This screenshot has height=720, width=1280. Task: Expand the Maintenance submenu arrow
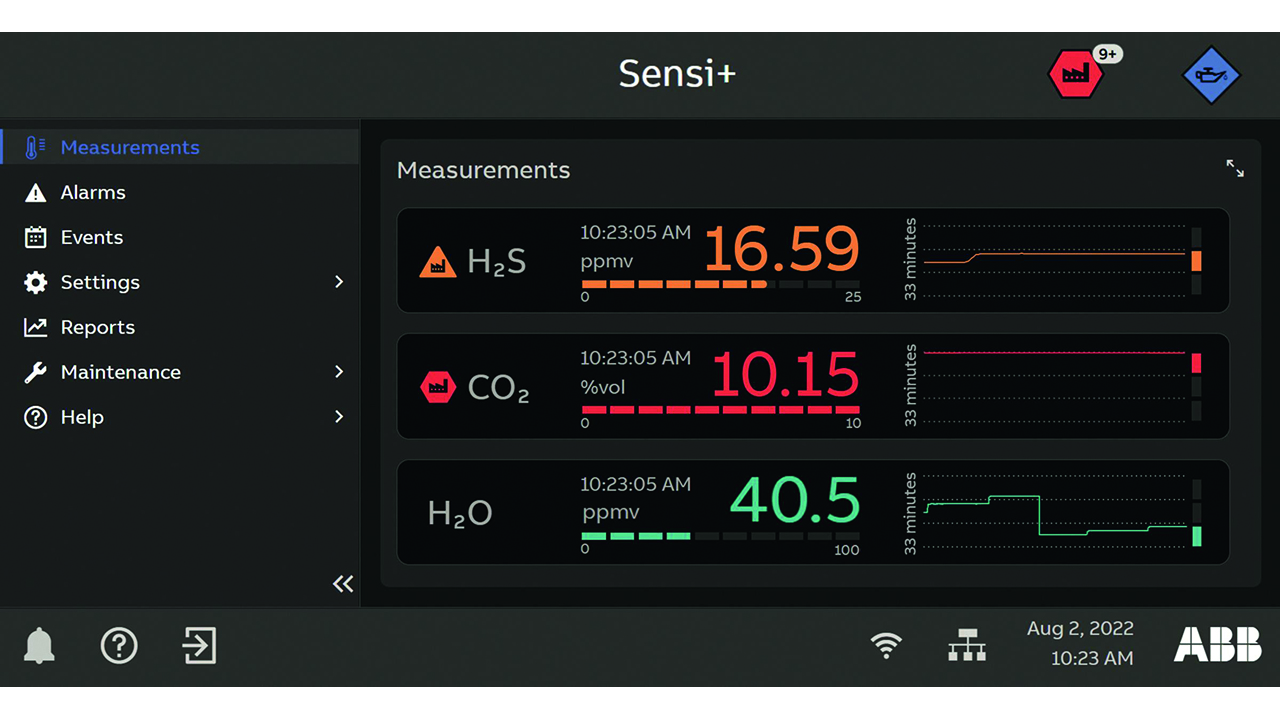tap(339, 372)
